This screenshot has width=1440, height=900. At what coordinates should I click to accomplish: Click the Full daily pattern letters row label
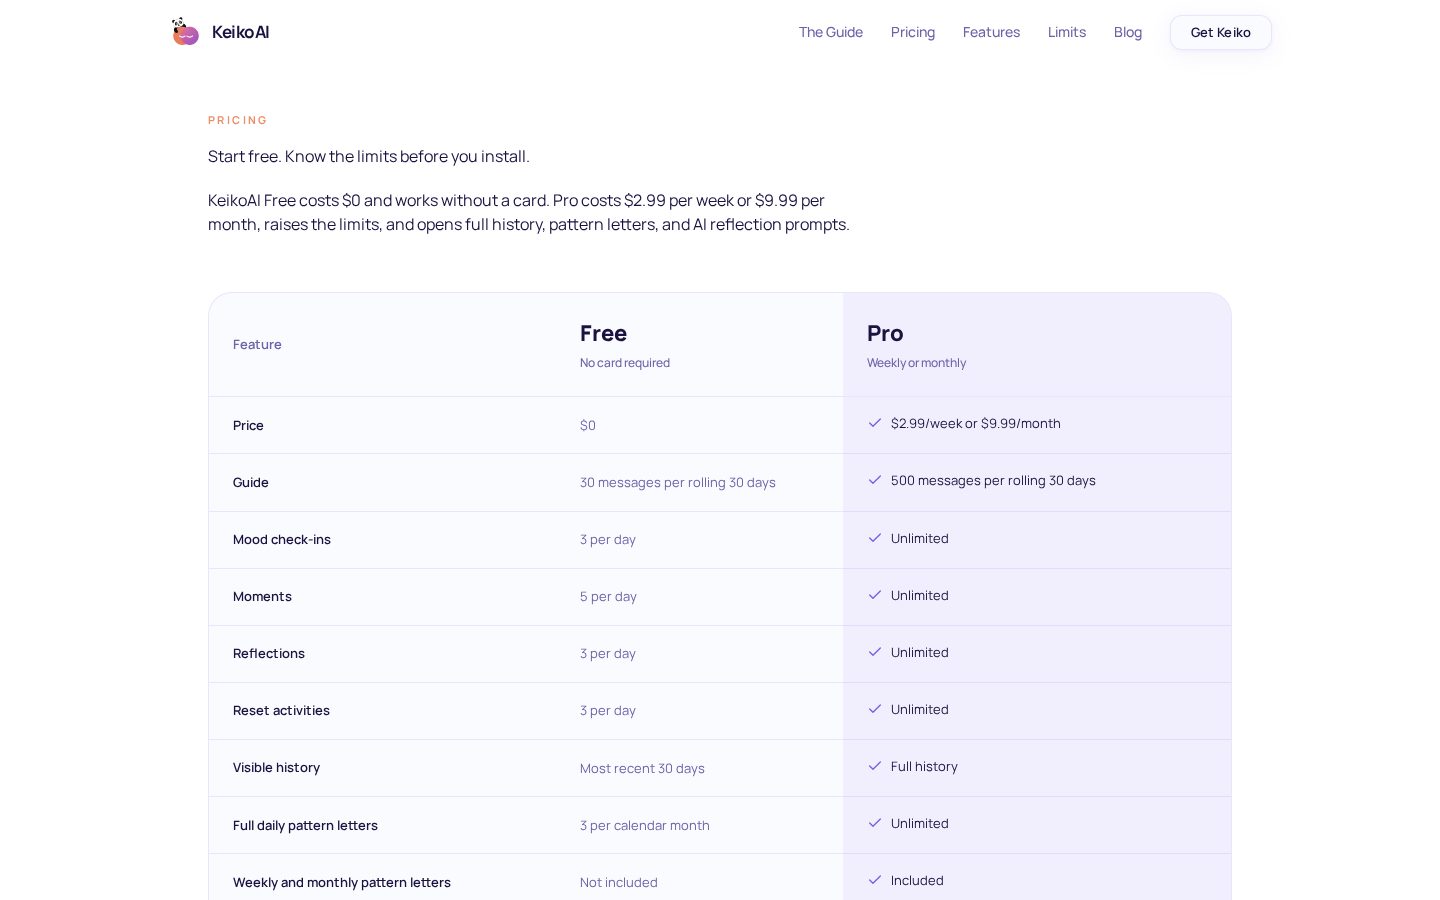[x=305, y=825]
